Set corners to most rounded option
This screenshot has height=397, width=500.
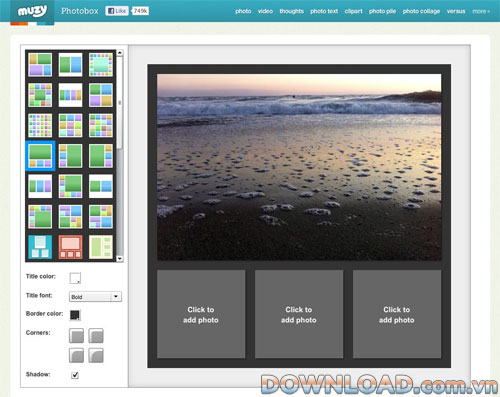[x=96, y=355]
